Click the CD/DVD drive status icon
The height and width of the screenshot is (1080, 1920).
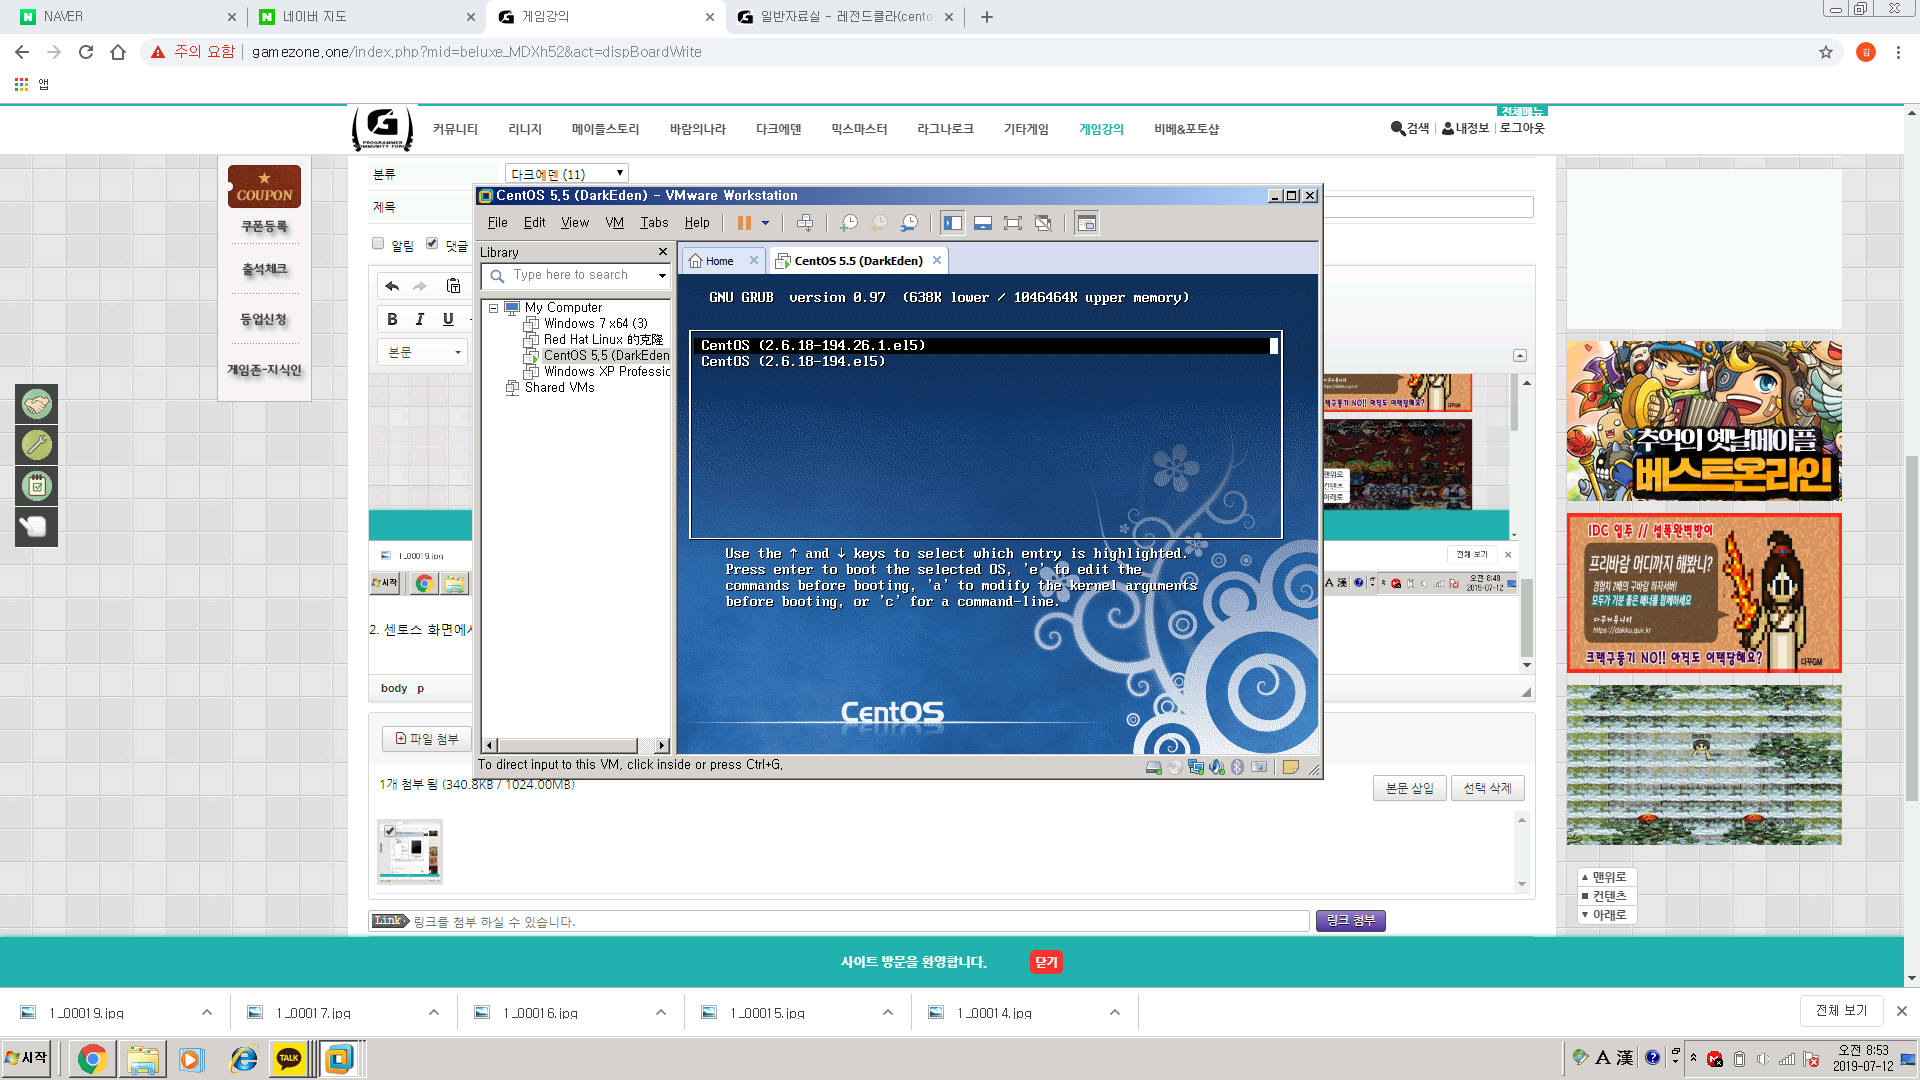1174,767
